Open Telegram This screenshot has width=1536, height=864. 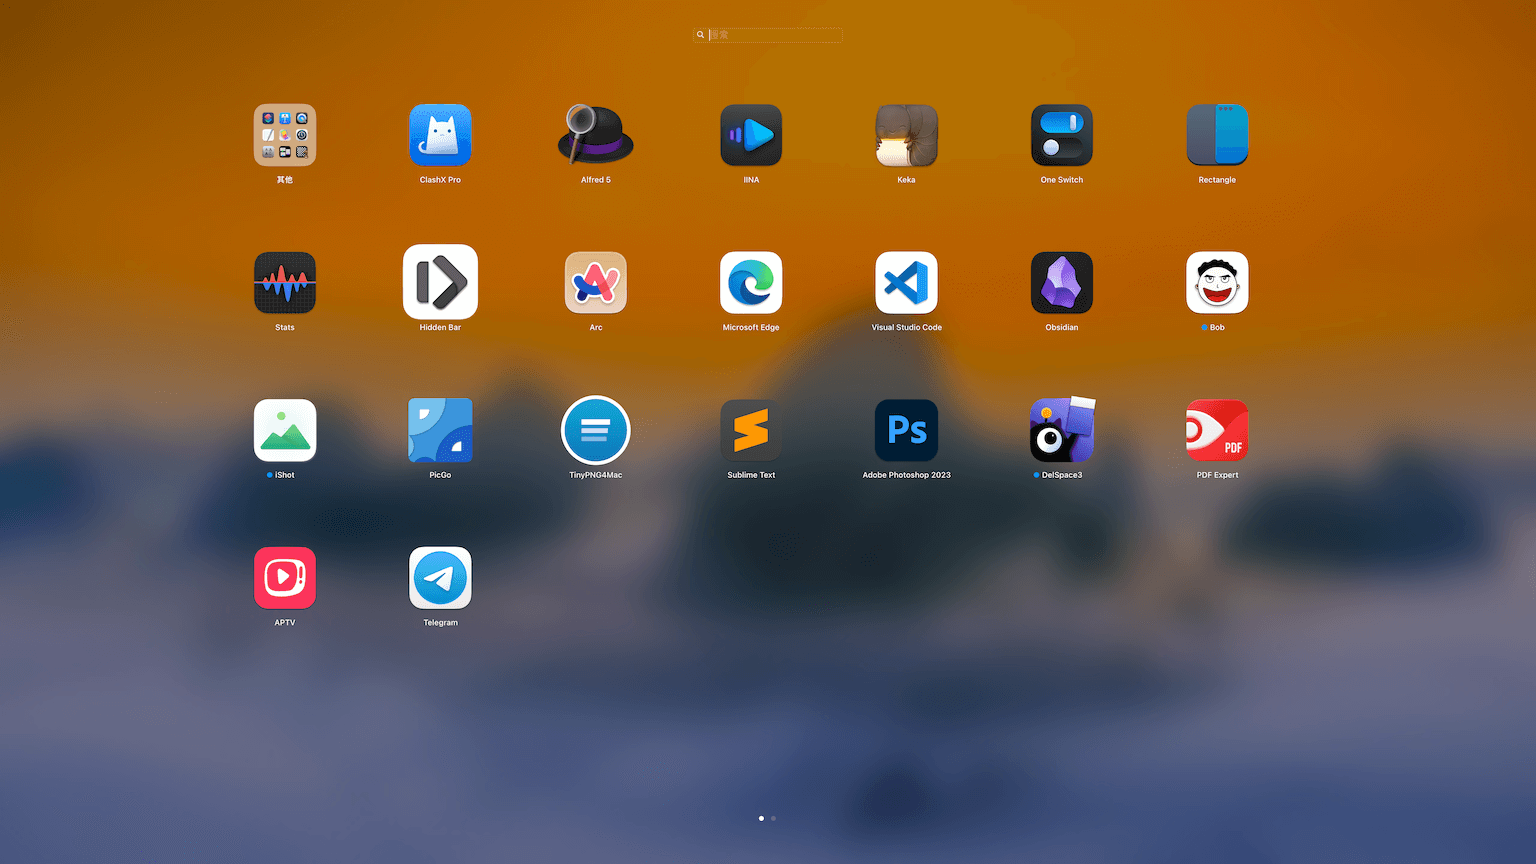coord(440,578)
